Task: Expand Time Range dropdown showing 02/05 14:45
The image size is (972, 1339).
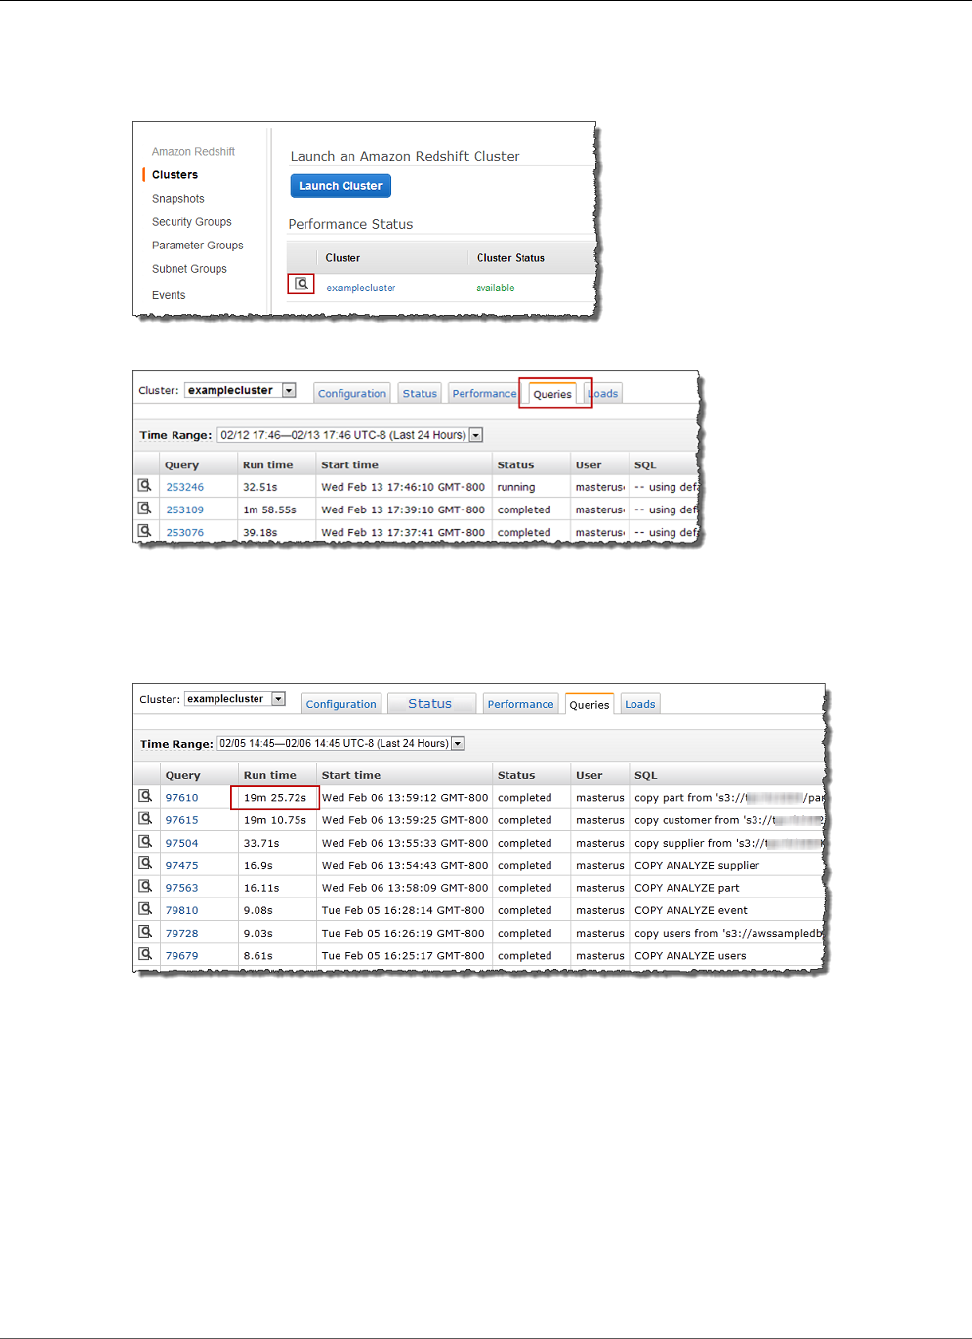Action: (458, 743)
